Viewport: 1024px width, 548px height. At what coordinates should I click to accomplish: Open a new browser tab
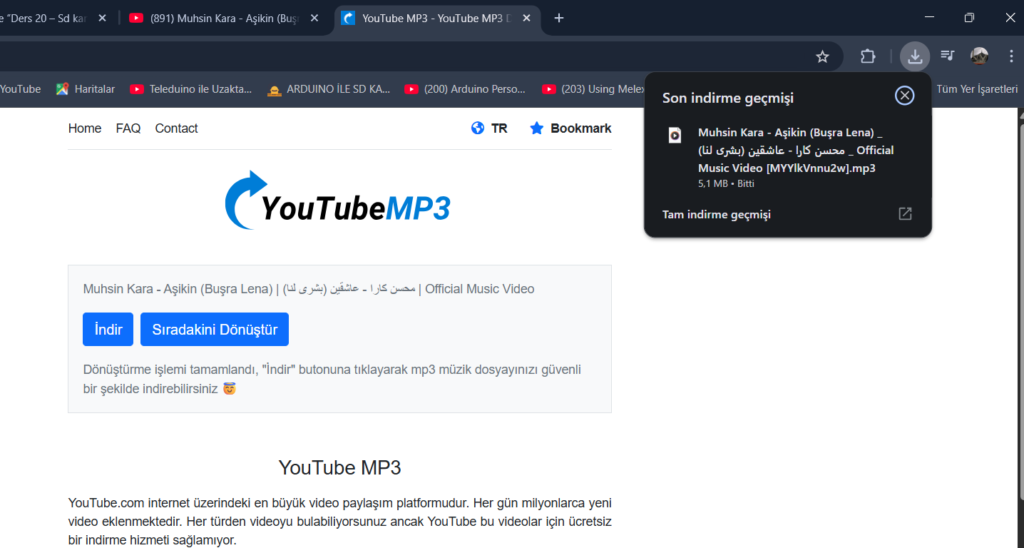click(559, 18)
